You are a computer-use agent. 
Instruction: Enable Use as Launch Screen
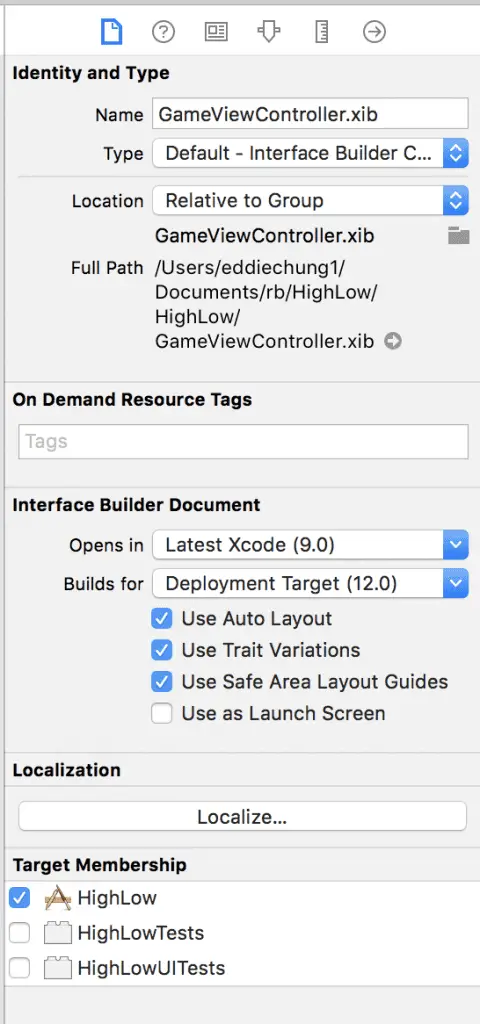click(162, 713)
